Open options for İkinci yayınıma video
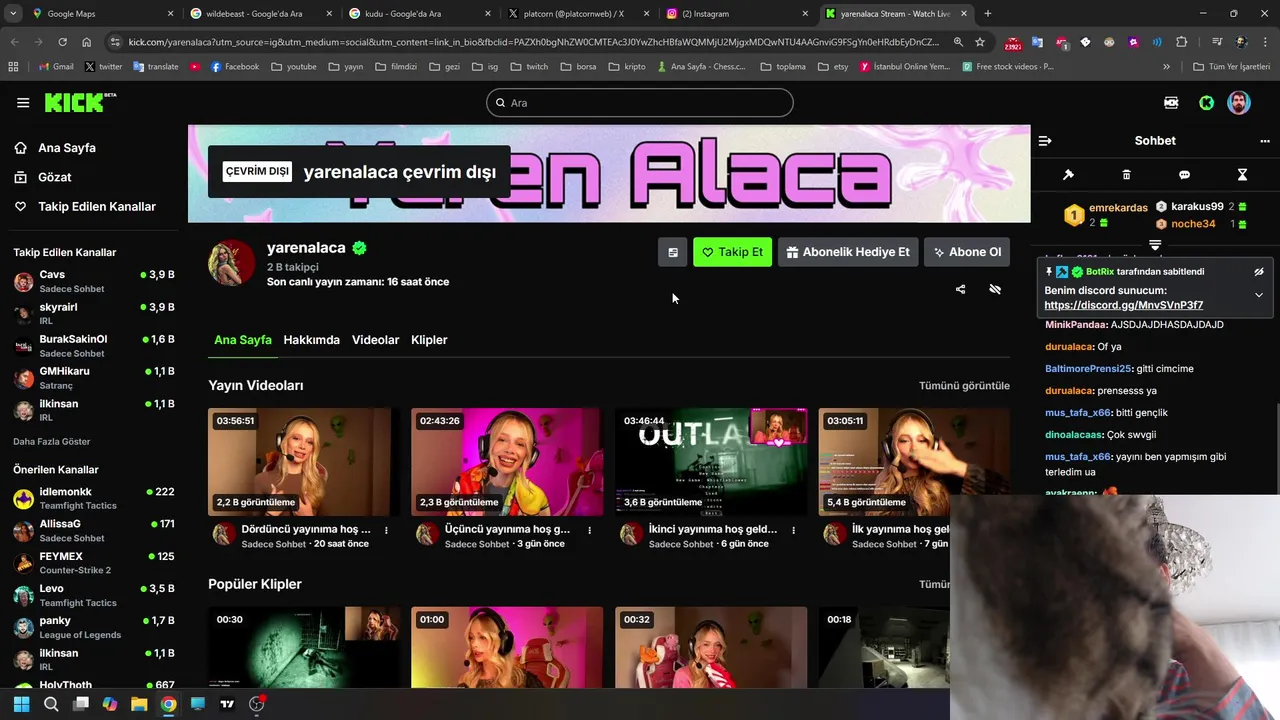Screen dimensions: 1280x720 click(794, 530)
